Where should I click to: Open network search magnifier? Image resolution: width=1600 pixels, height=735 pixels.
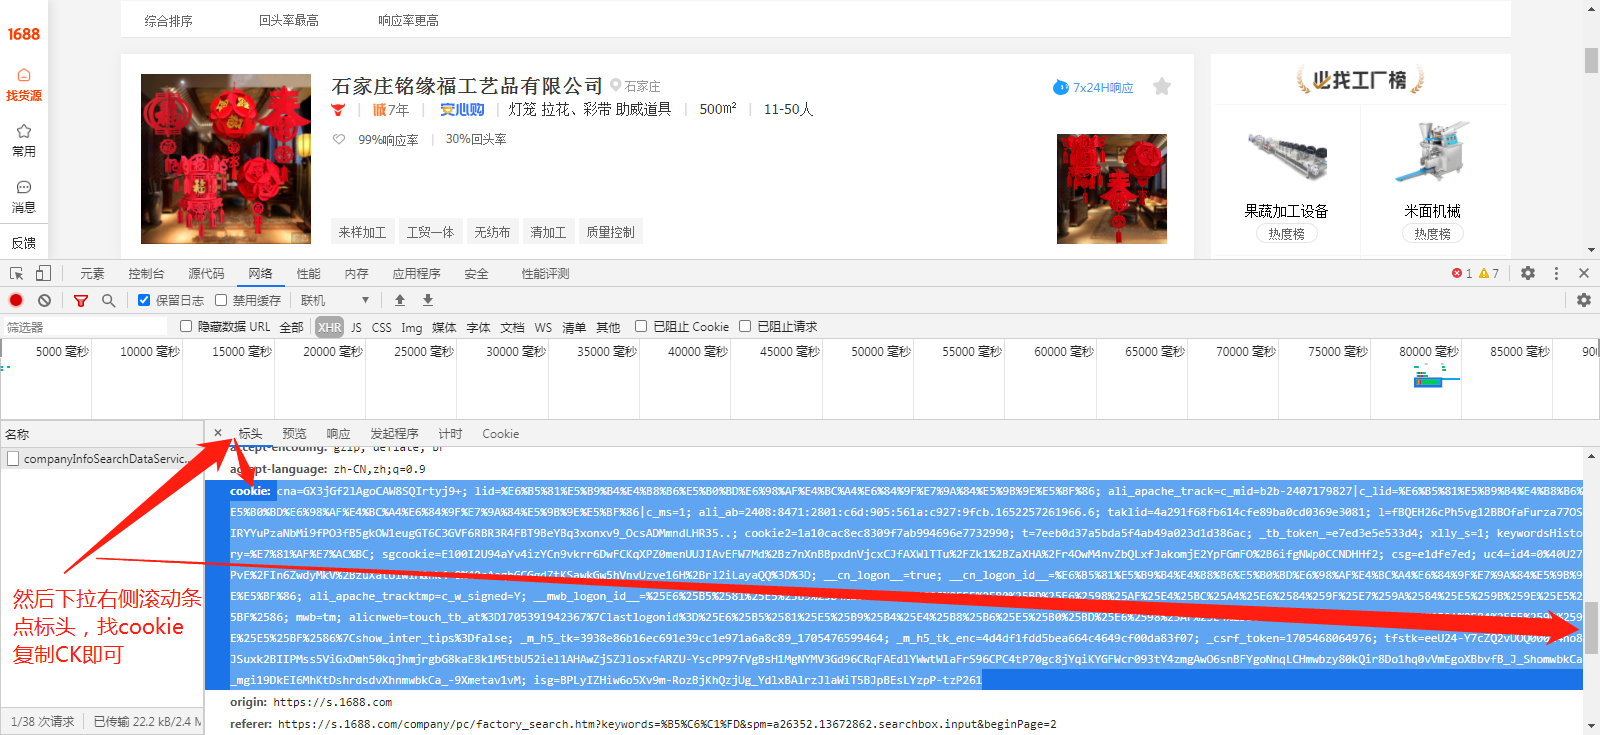(108, 300)
